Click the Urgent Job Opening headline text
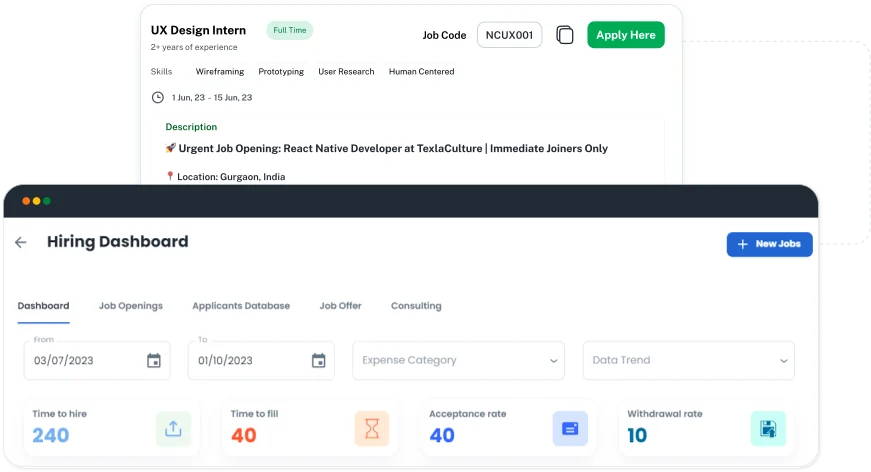The width and height of the screenshot is (871, 472). tap(393, 148)
